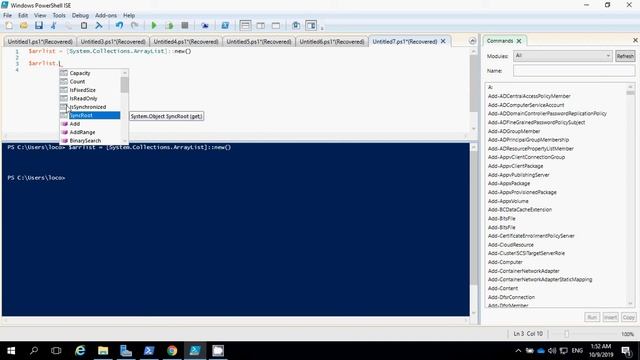Screen dimensions: 640x360
Task: Open Google Chrome from the taskbar
Action: pyautogui.click(x=172, y=351)
